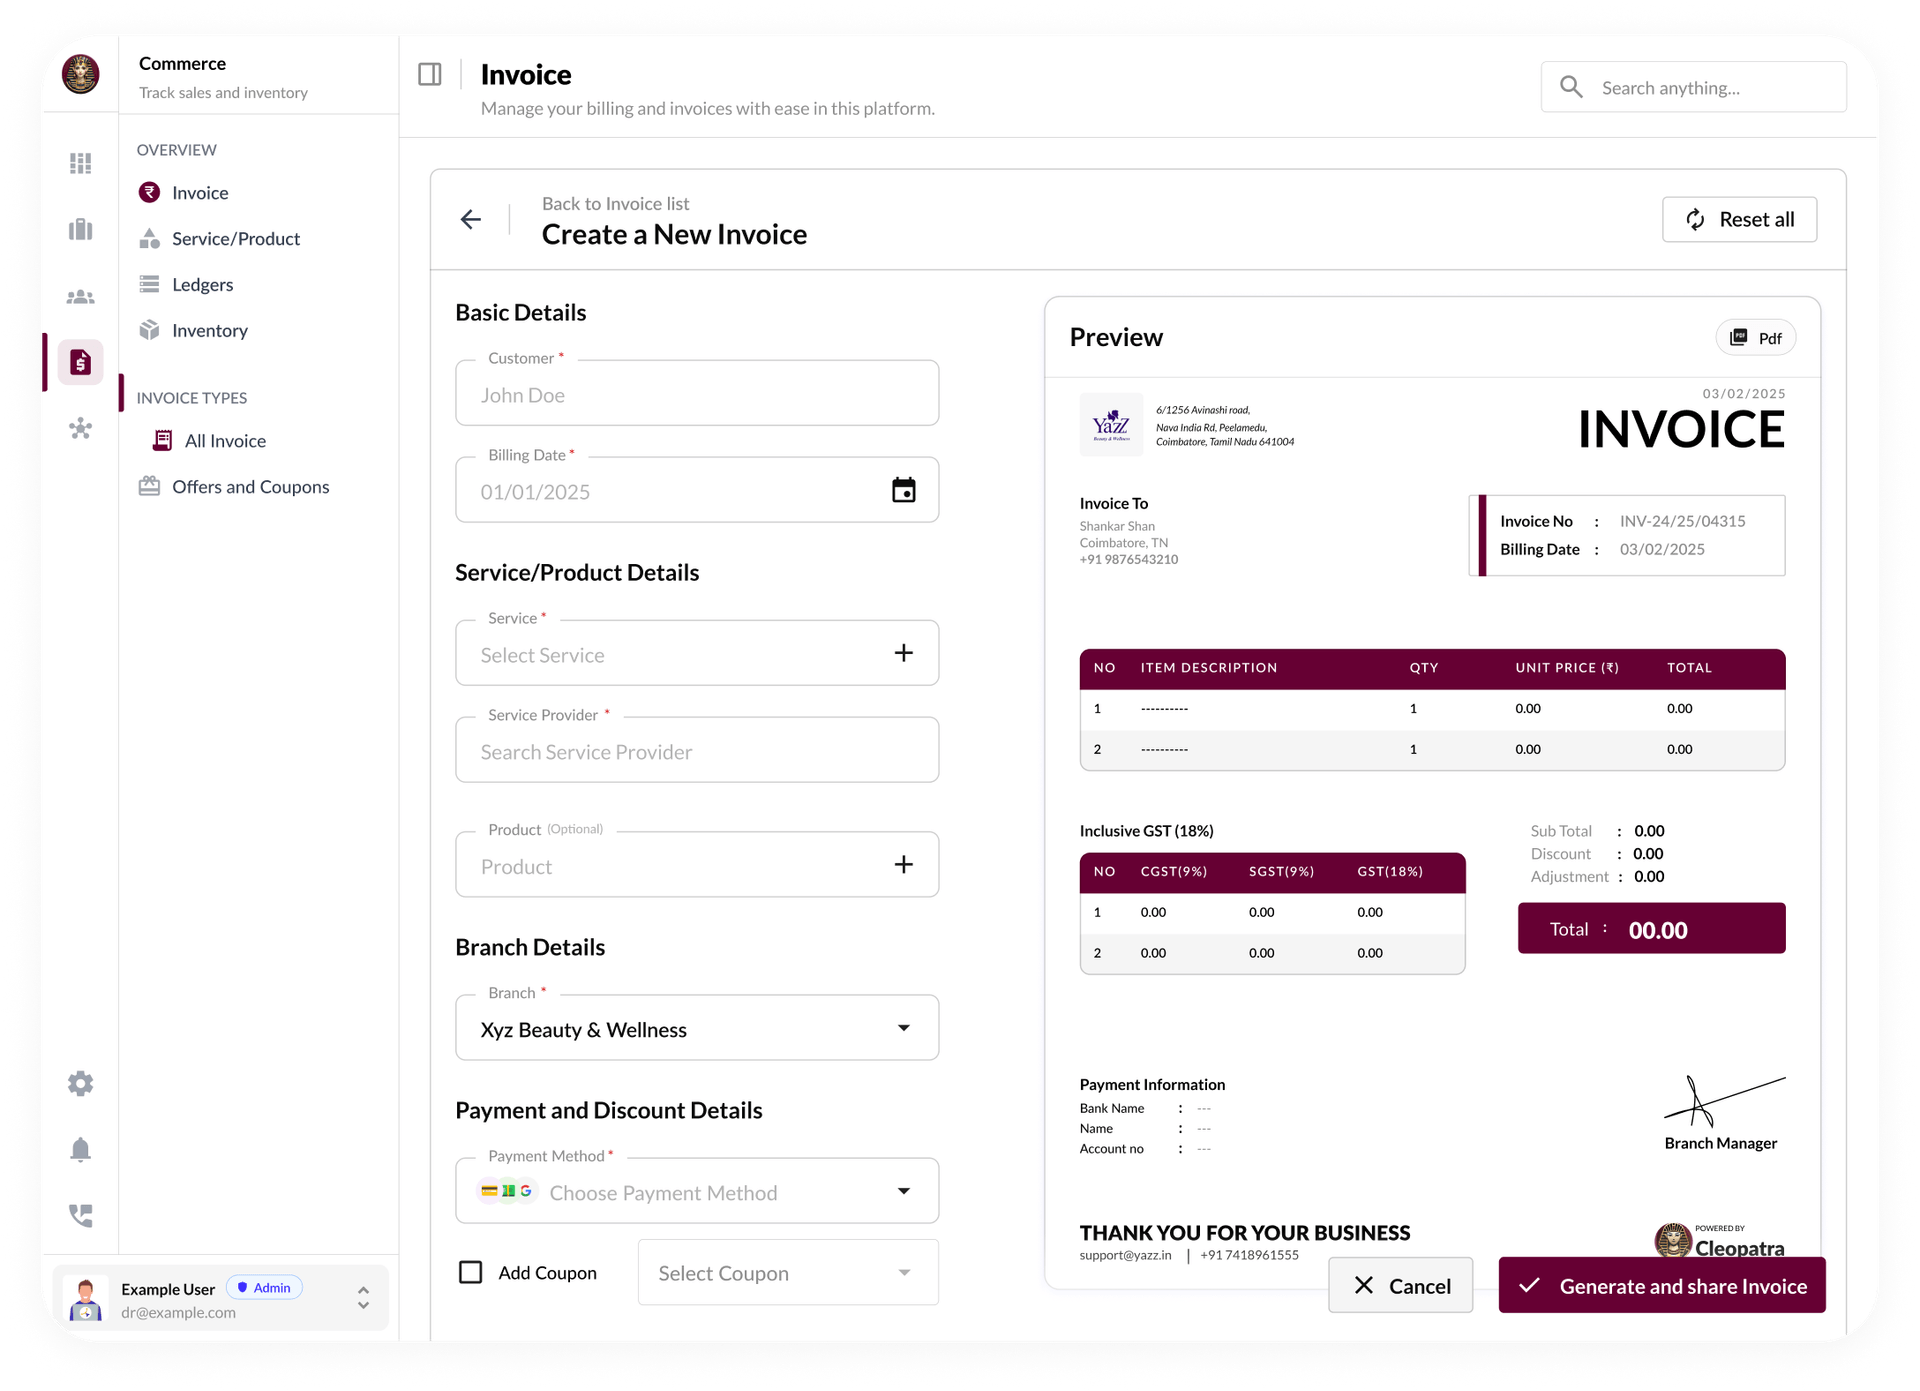Screen dimensions: 1920x1391
Task: Open the customers icon in the sidebar
Action: coord(80,296)
